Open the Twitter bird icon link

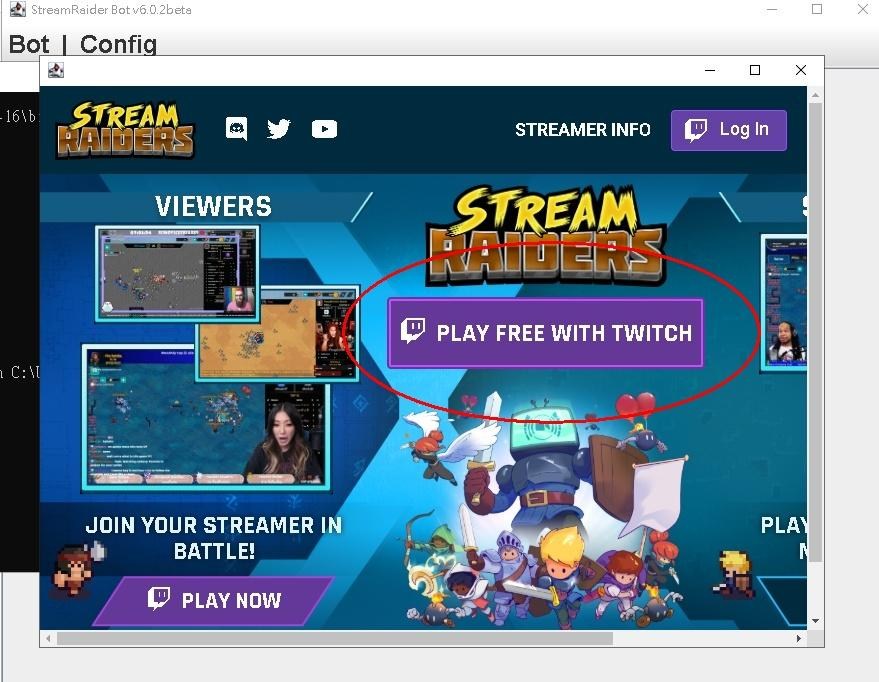[279, 129]
